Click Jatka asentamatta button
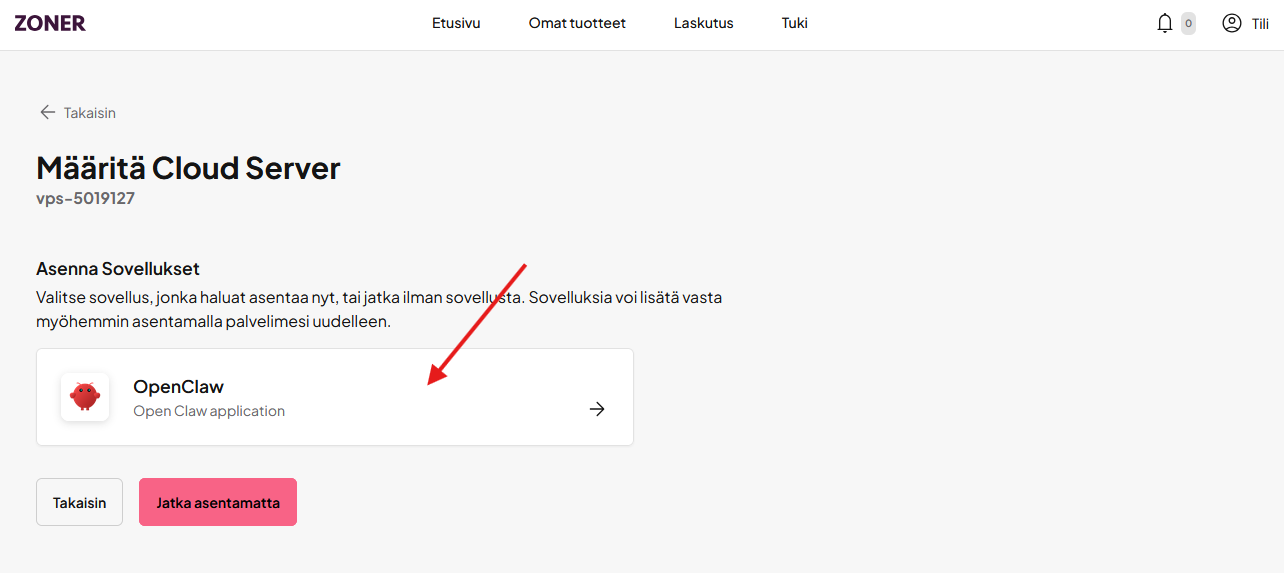Screen dimensions: 1284x573 pos(218,502)
